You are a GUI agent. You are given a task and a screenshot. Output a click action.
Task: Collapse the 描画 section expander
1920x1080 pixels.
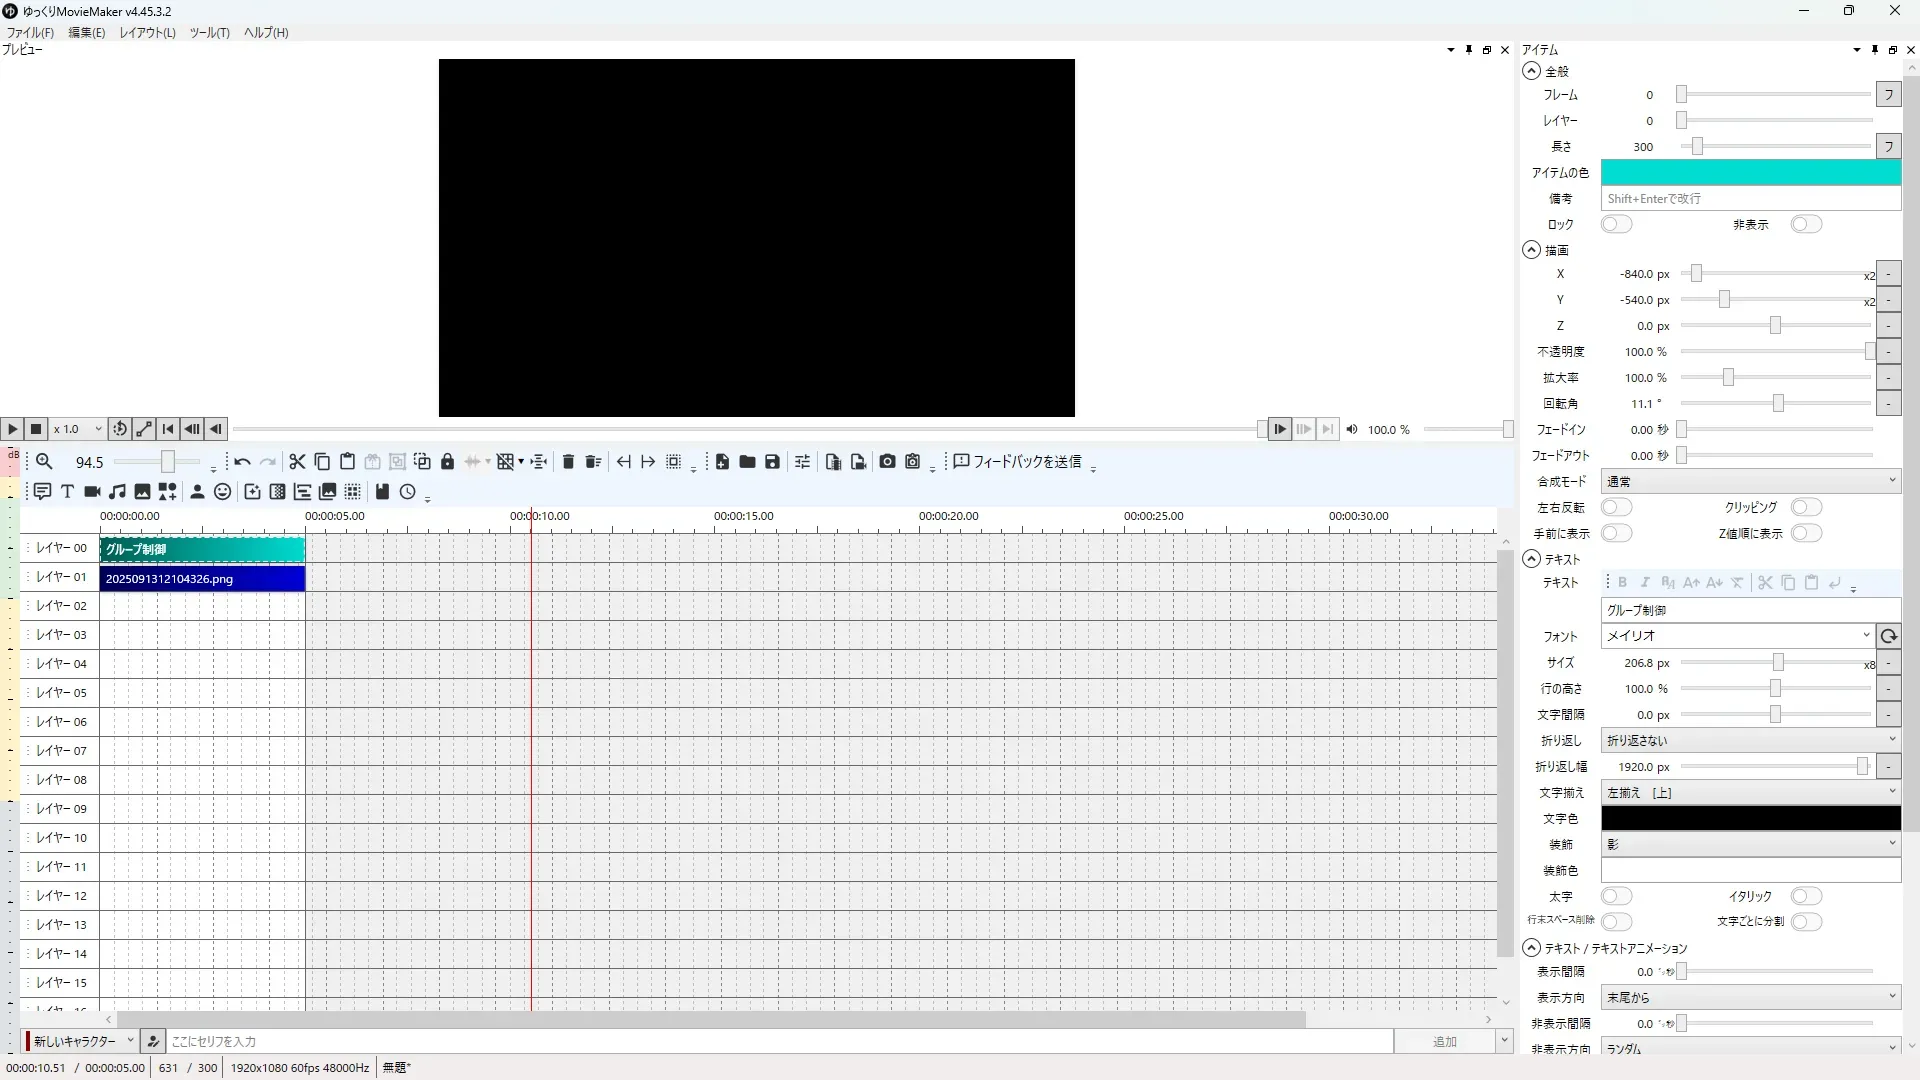[x=1531, y=250]
